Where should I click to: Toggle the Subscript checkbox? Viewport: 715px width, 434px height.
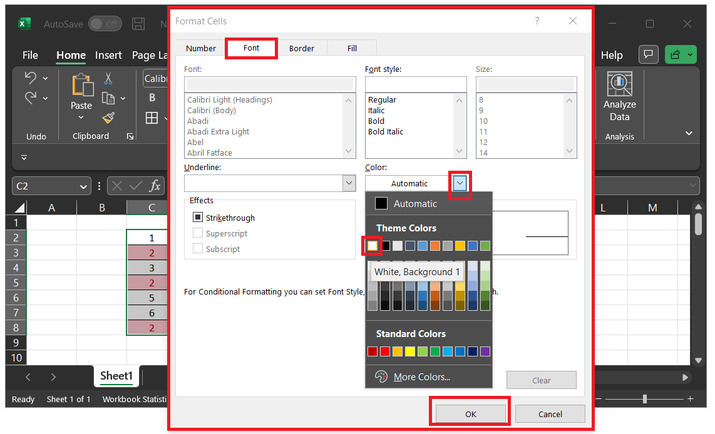(197, 248)
